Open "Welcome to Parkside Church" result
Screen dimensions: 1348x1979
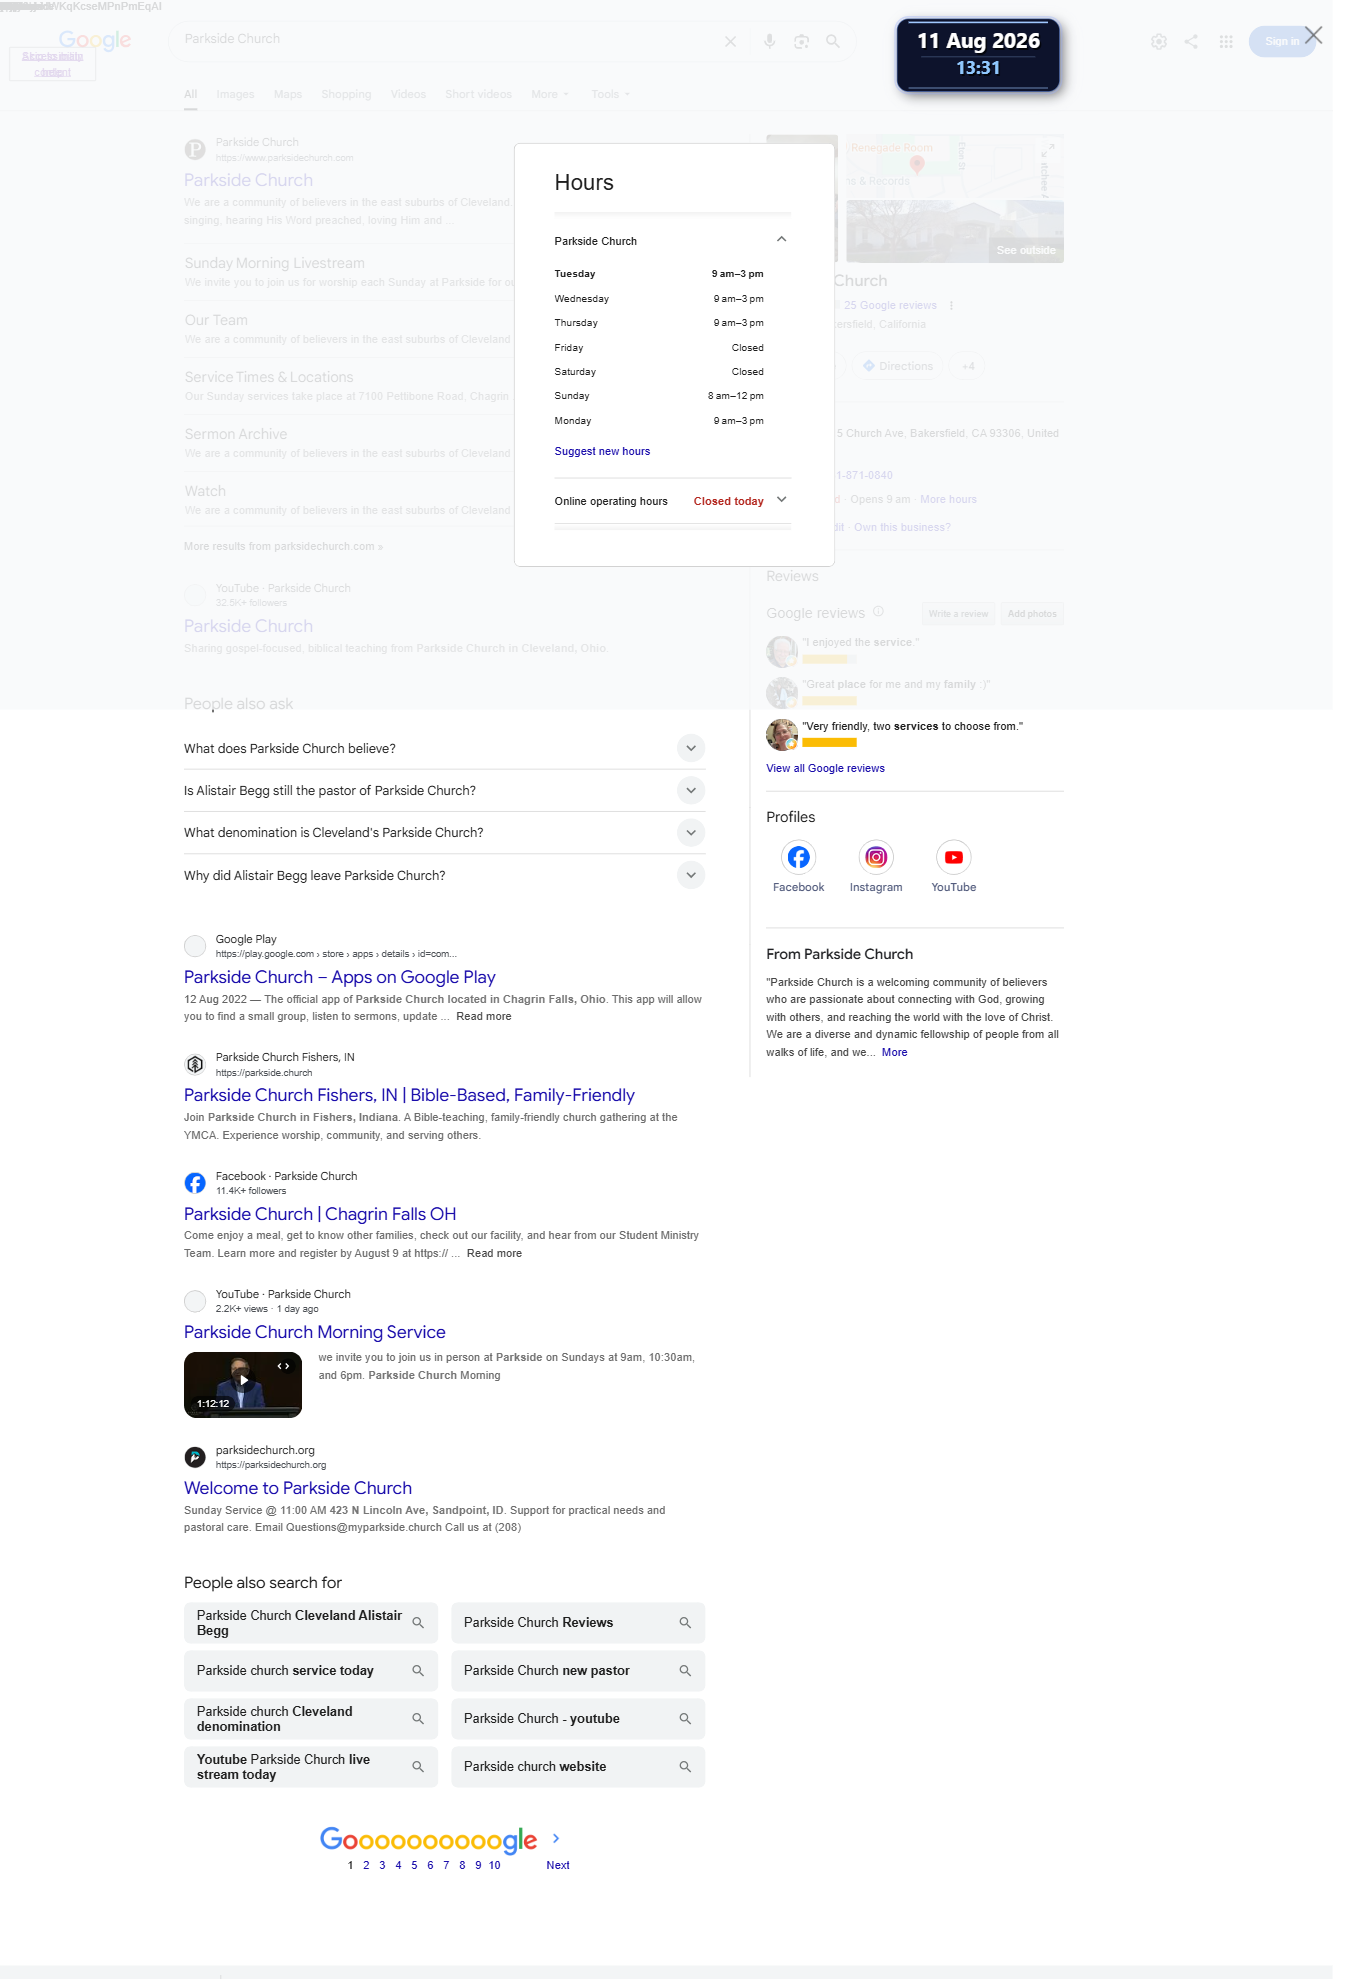point(298,1488)
